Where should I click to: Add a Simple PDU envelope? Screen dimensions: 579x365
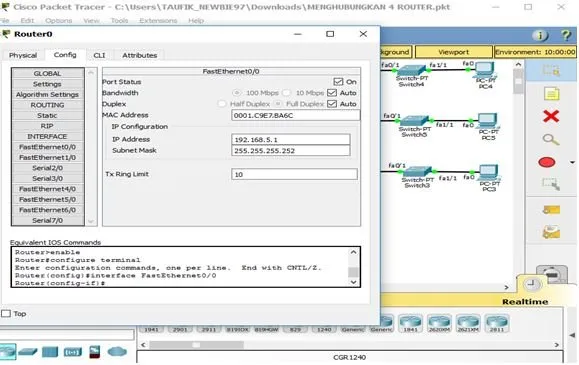(551, 210)
